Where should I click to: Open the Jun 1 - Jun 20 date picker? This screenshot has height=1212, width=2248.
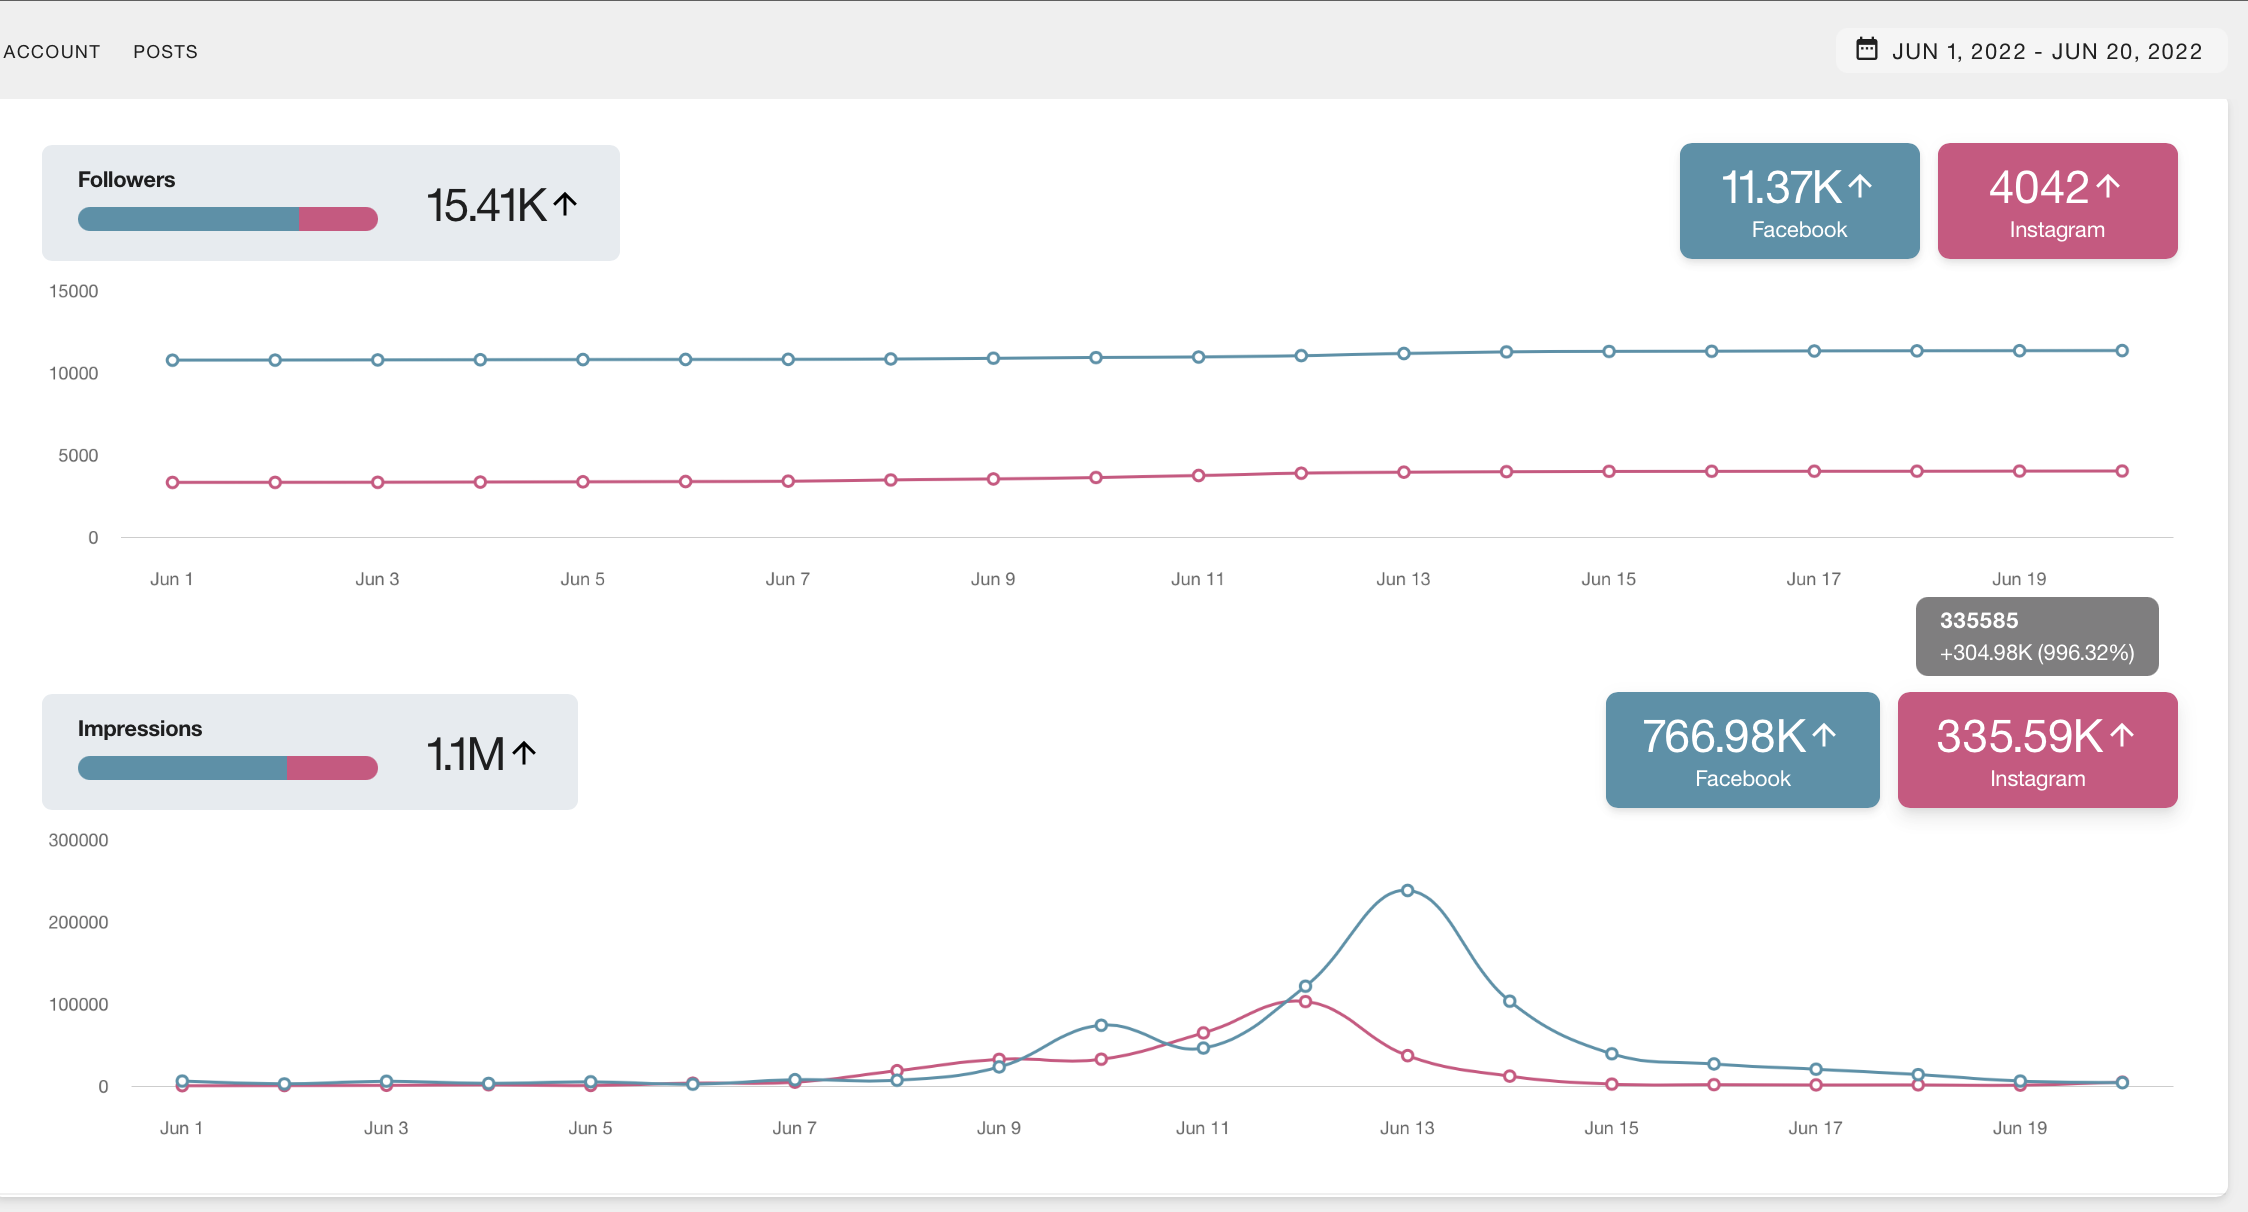pos(2046,51)
